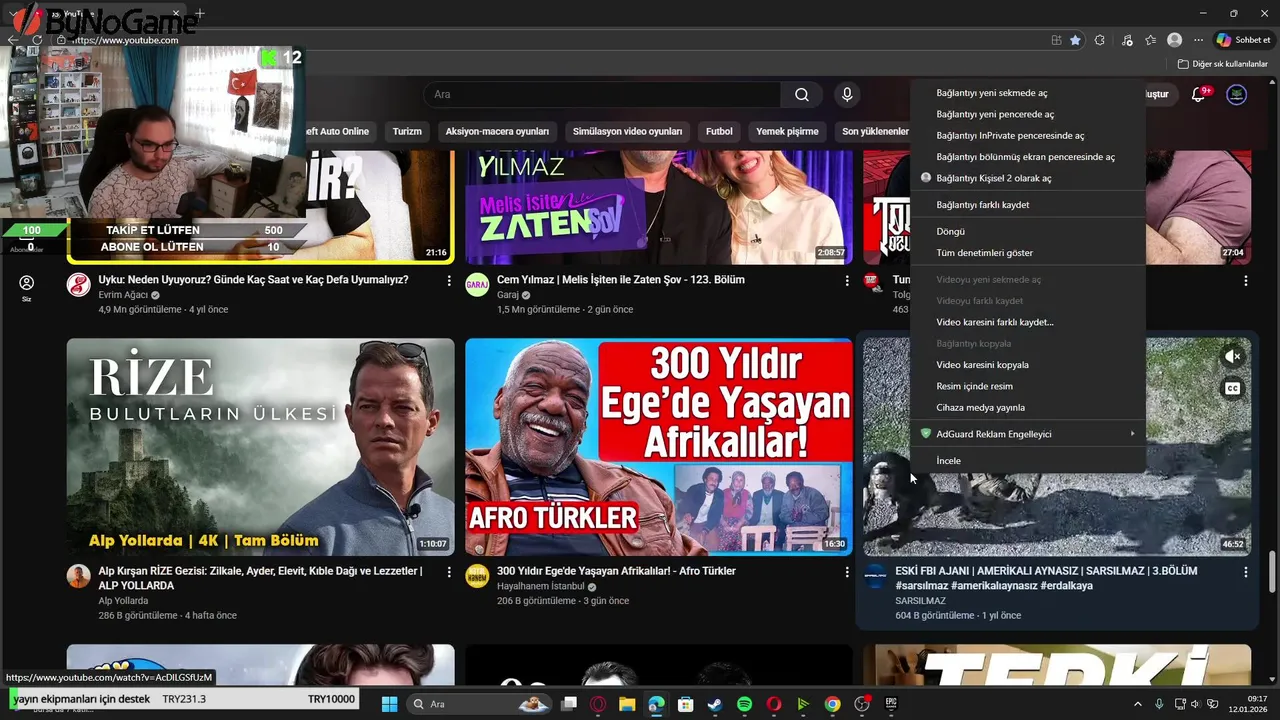Open Edge Settings and more menu
This screenshot has height=720, width=1280.
(1198, 40)
